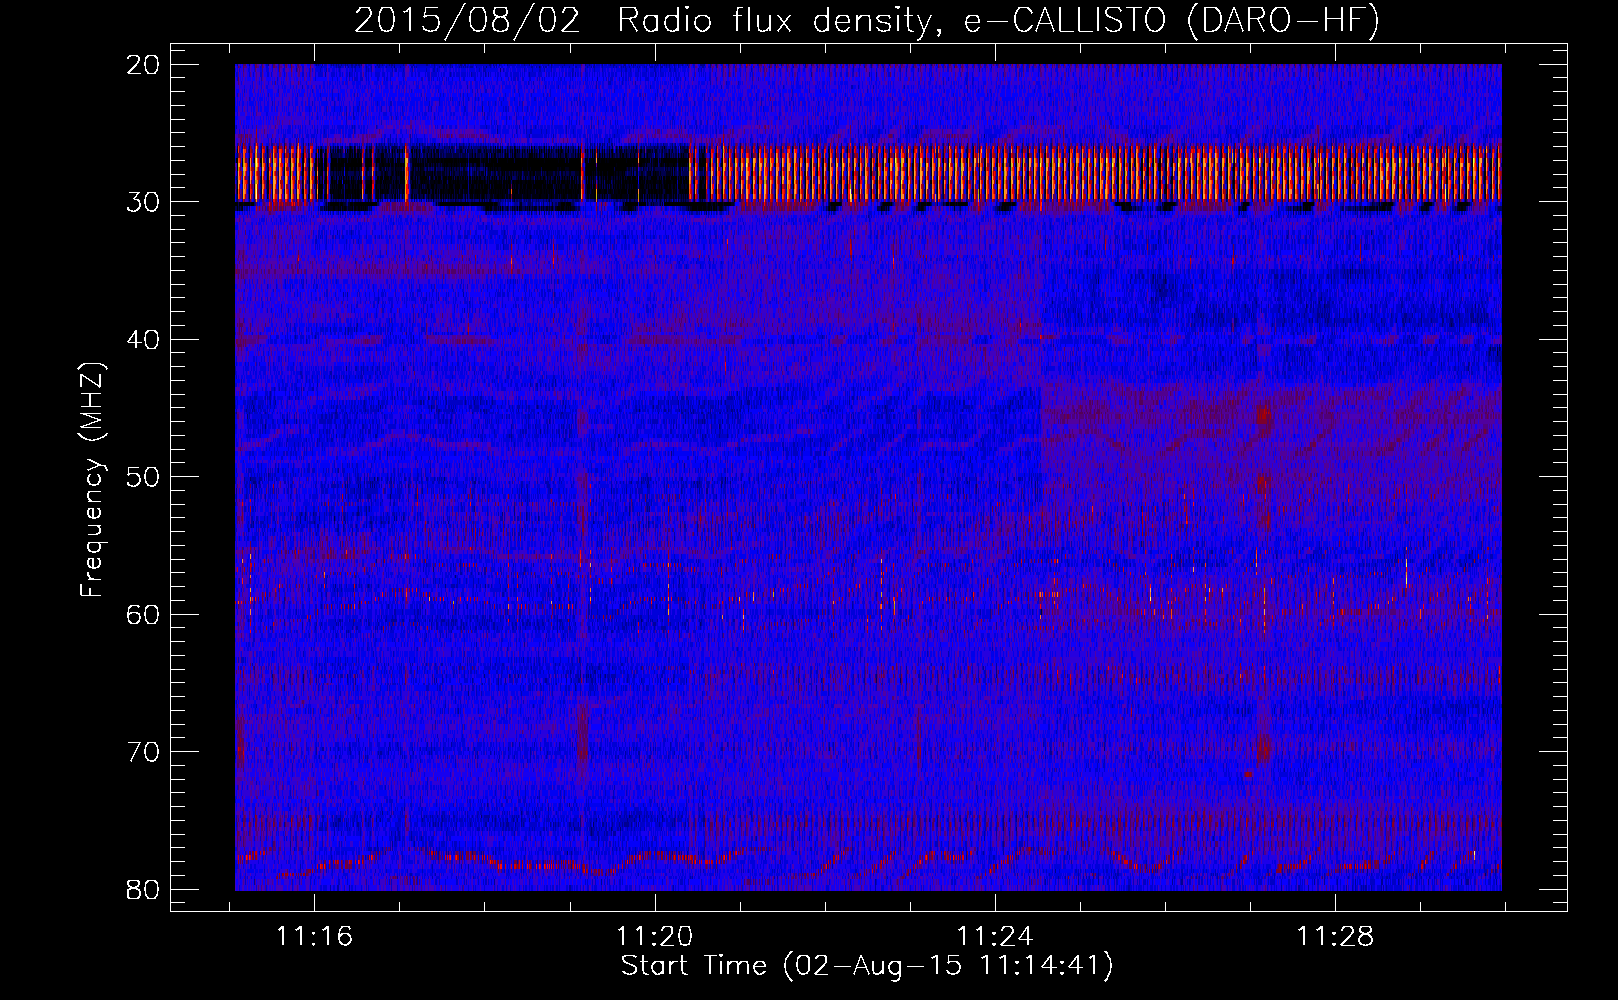
Task: Click the 11:24 time axis label
Action: (995, 937)
